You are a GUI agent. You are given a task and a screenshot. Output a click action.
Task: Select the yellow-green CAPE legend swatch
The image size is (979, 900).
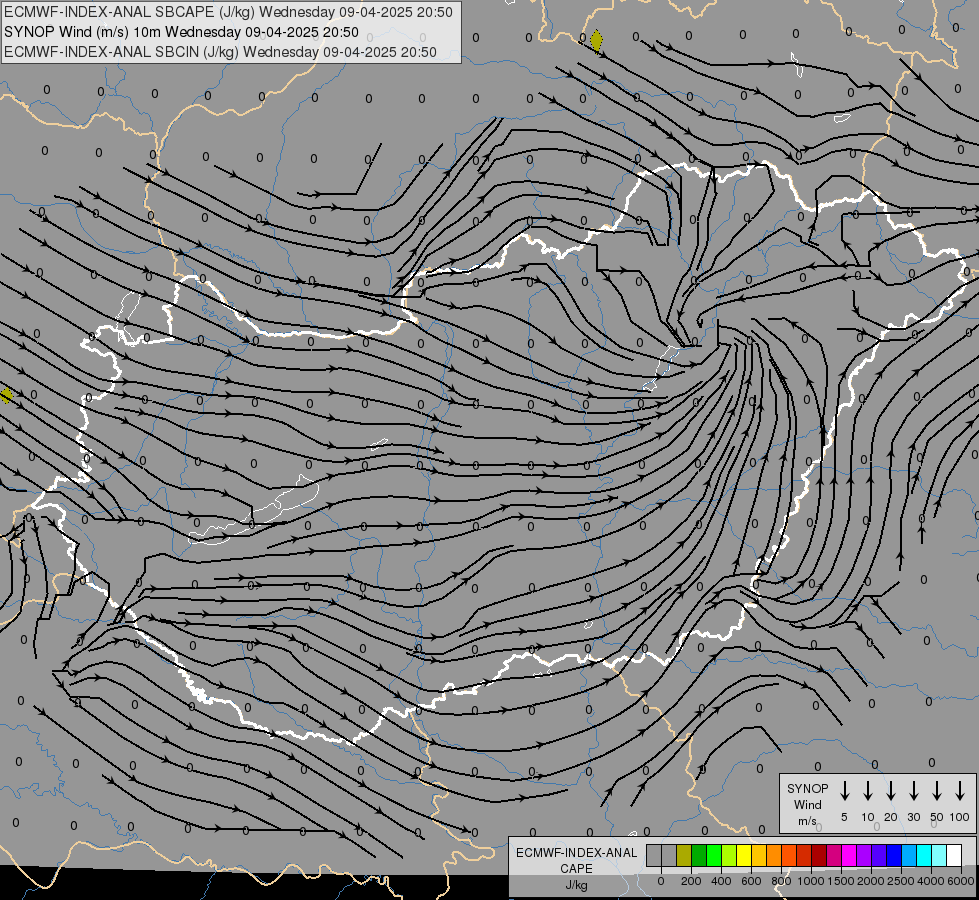click(729, 855)
